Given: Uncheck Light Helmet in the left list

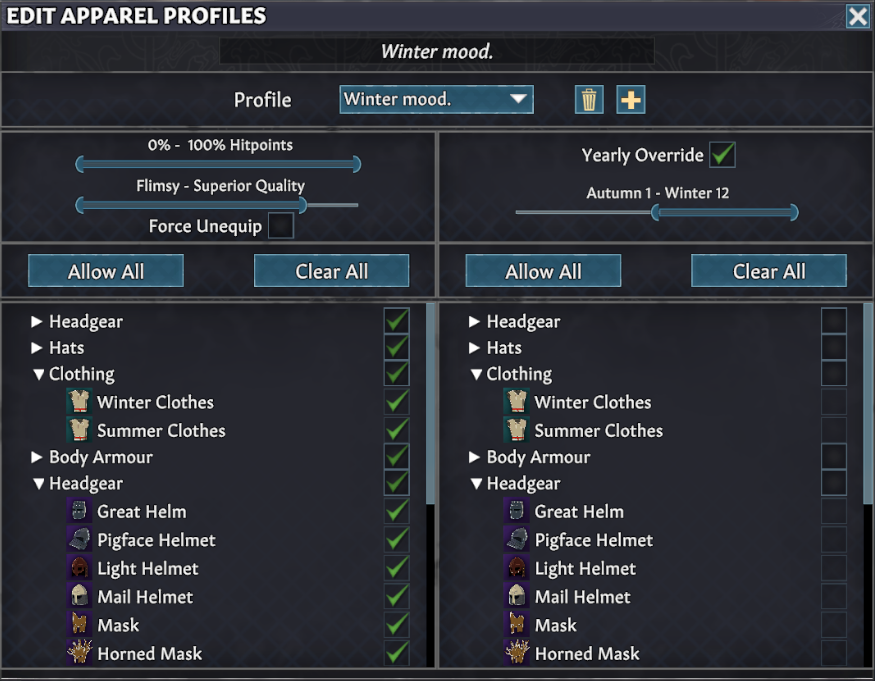Looking at the screenshot, I should click(397, 569).
